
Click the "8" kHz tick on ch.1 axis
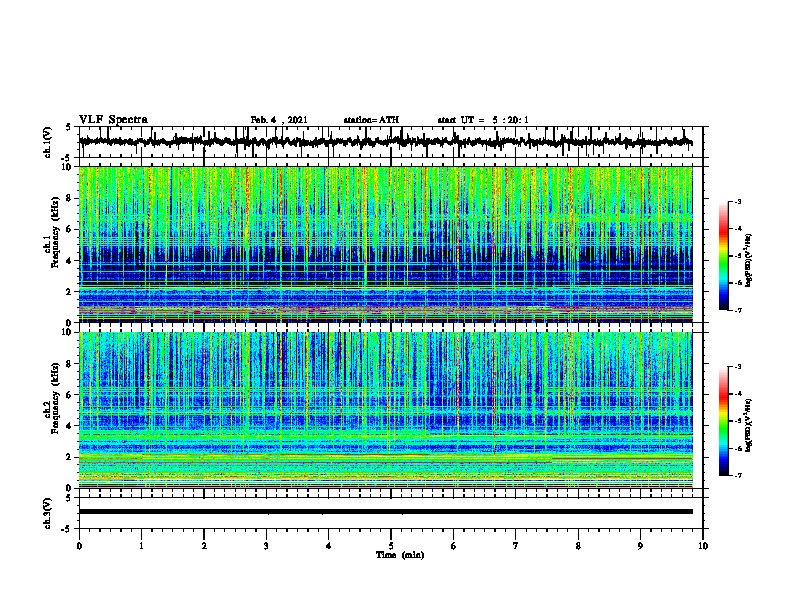pos(69,198)
